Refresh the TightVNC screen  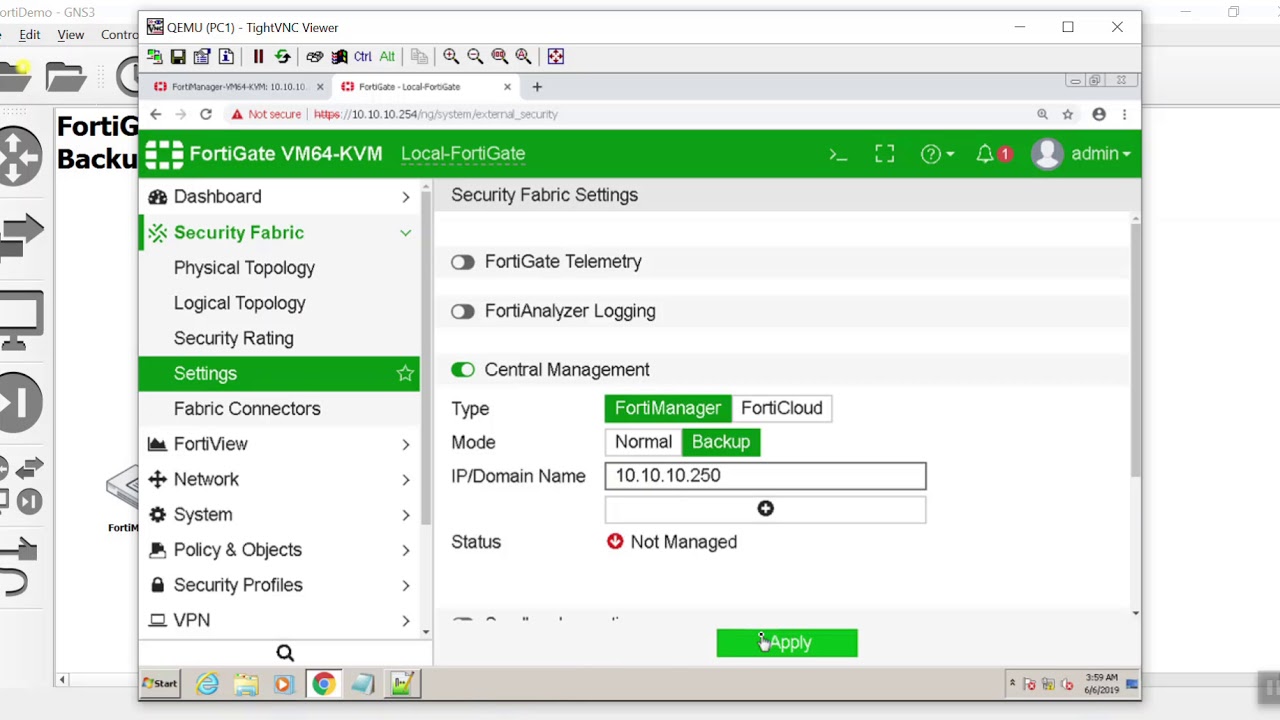(x=282, y=57)
